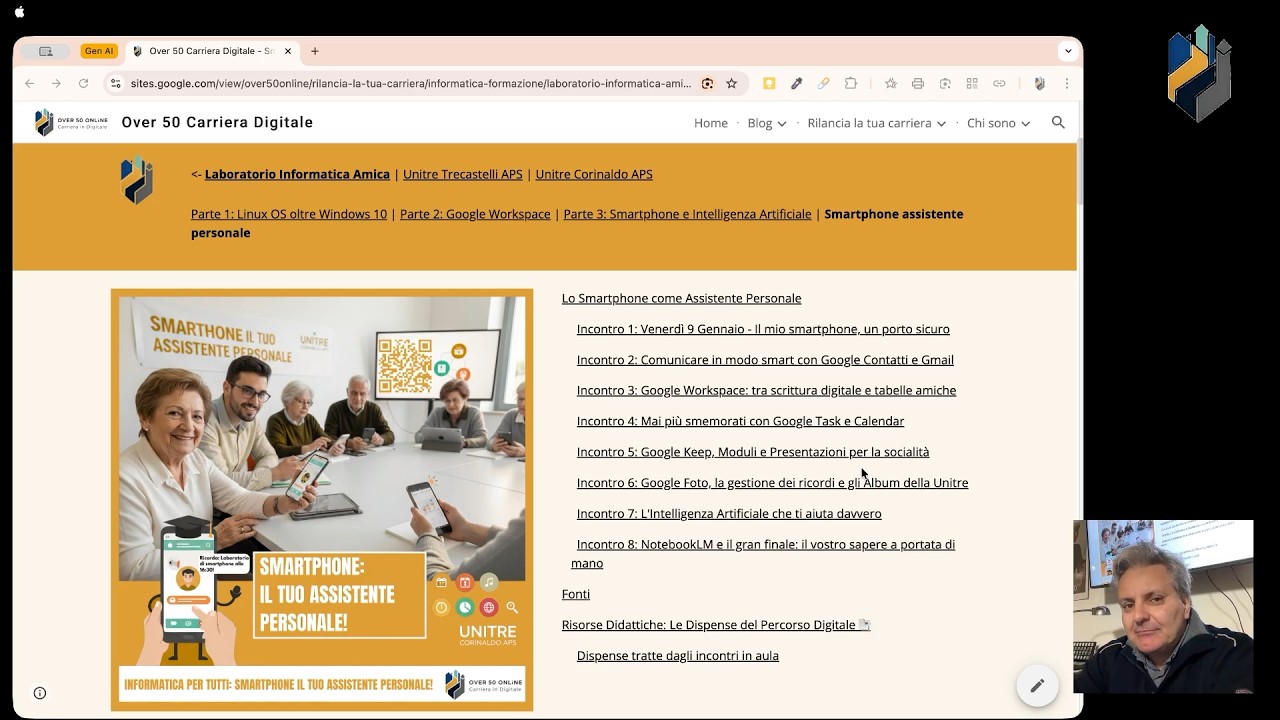The height and width of the screenshot is (720, 1280).
Task: Click the Over 50 Online site logo
Action: point(71,122)
